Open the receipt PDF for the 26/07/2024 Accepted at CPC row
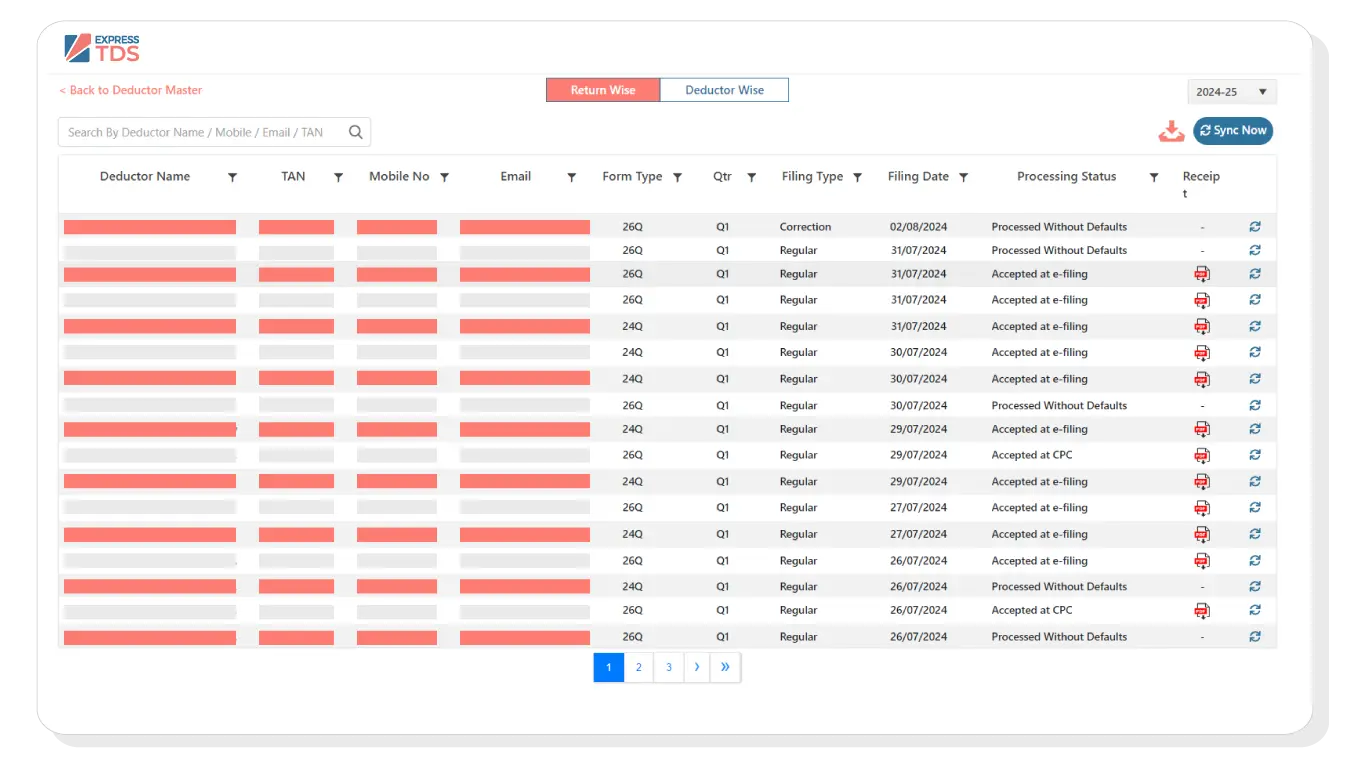Screen dimensions: 1366x768 1201,611
